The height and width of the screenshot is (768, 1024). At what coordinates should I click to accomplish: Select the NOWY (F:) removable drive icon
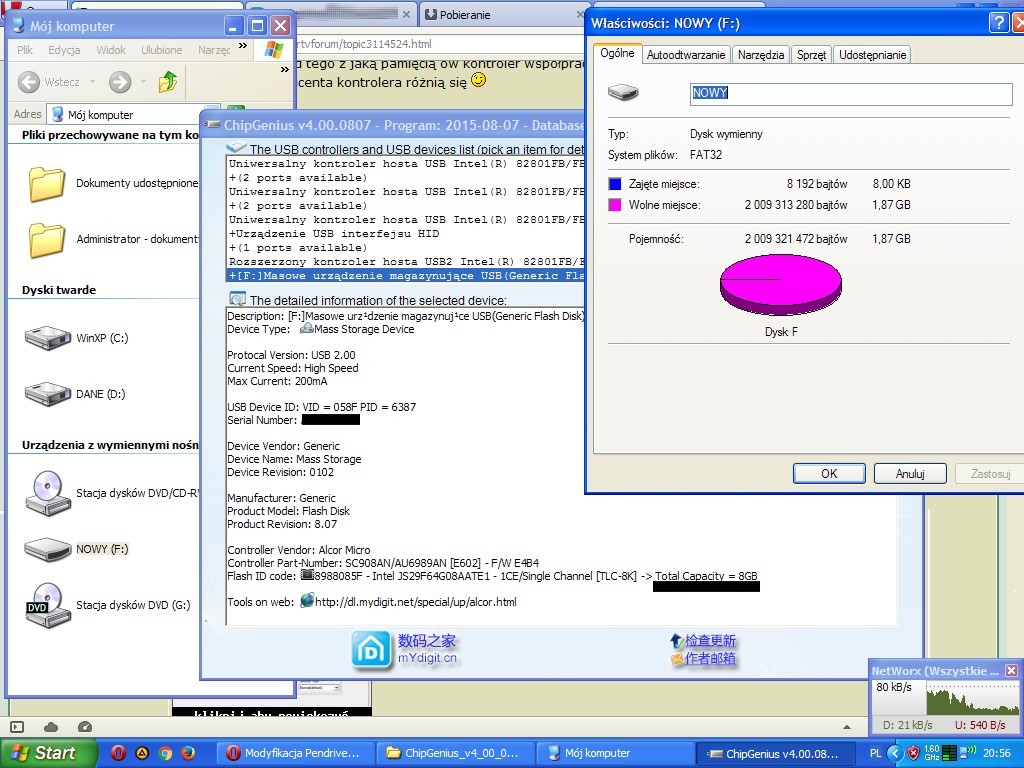point(48,549)
